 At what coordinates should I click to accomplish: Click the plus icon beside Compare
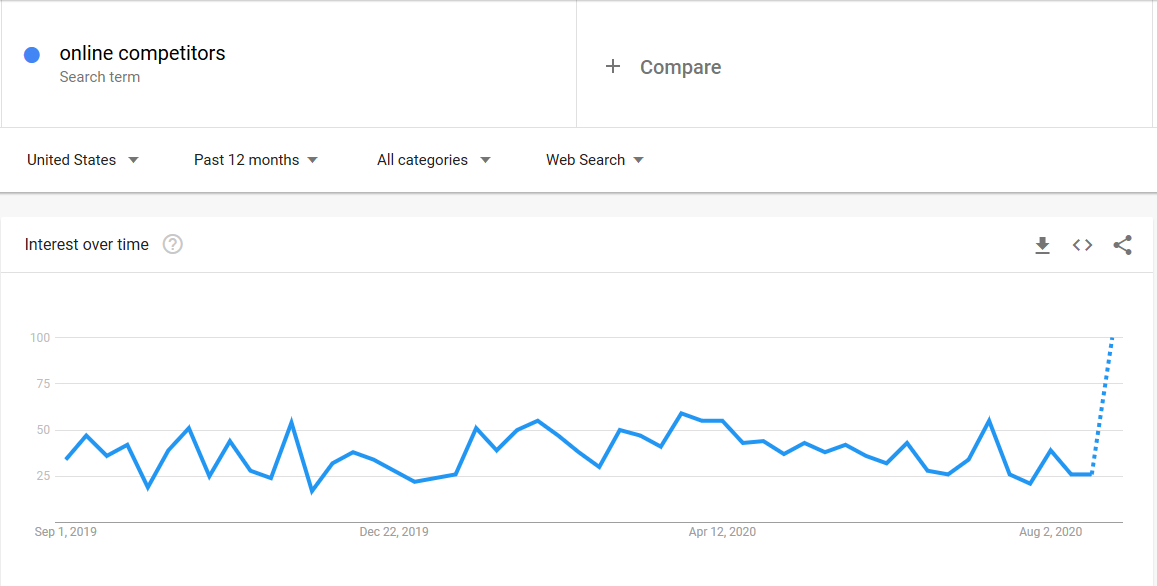612,66
